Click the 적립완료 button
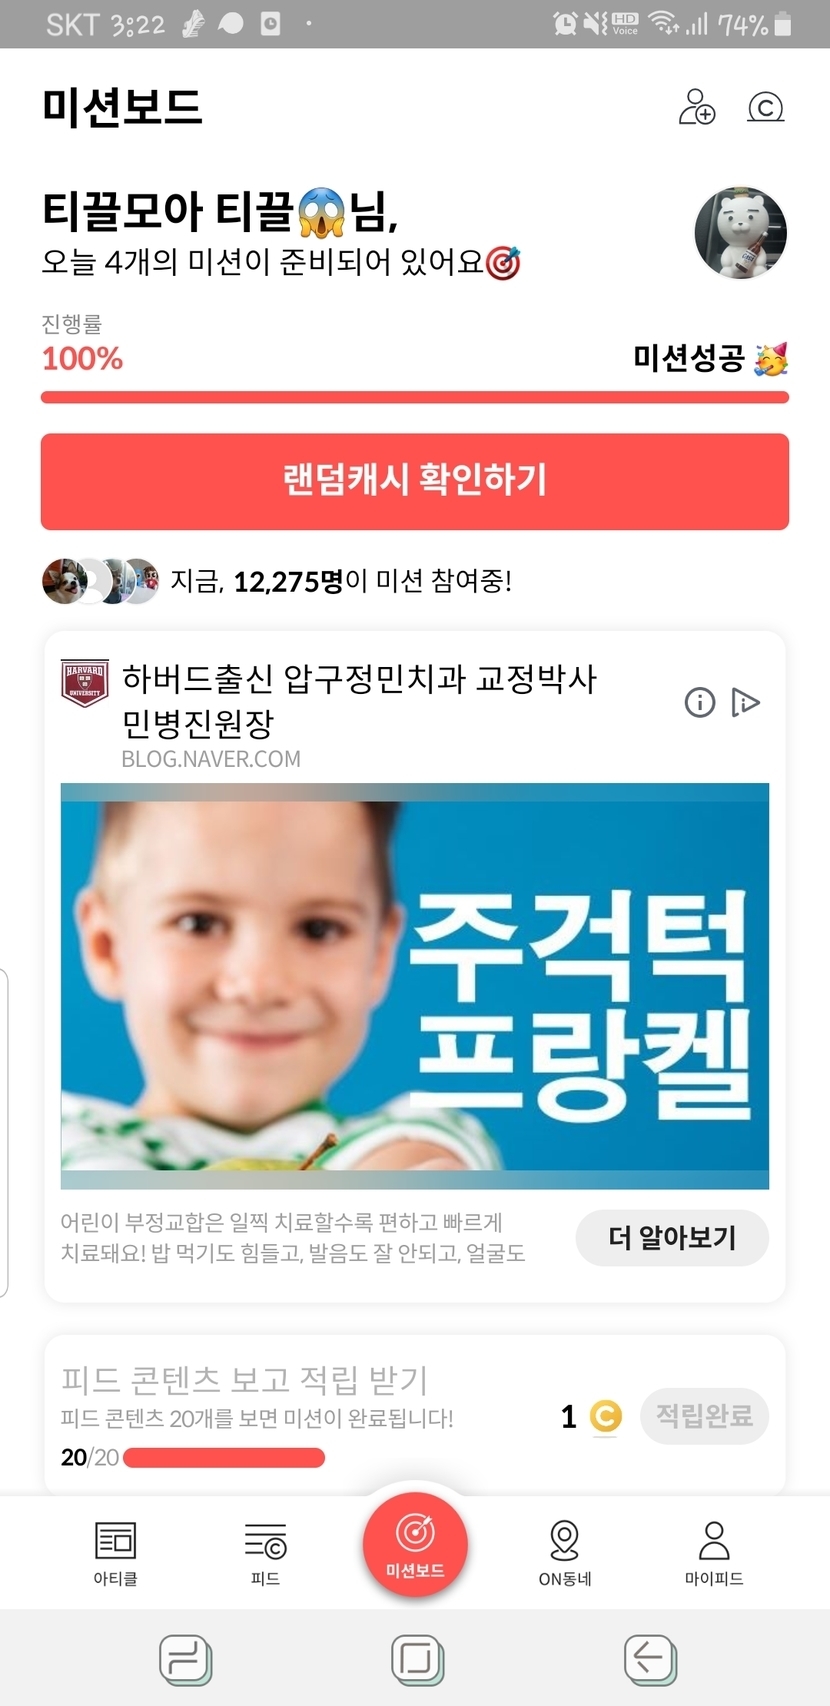This screenshot has height=1706, width=830. point(704,1416)
